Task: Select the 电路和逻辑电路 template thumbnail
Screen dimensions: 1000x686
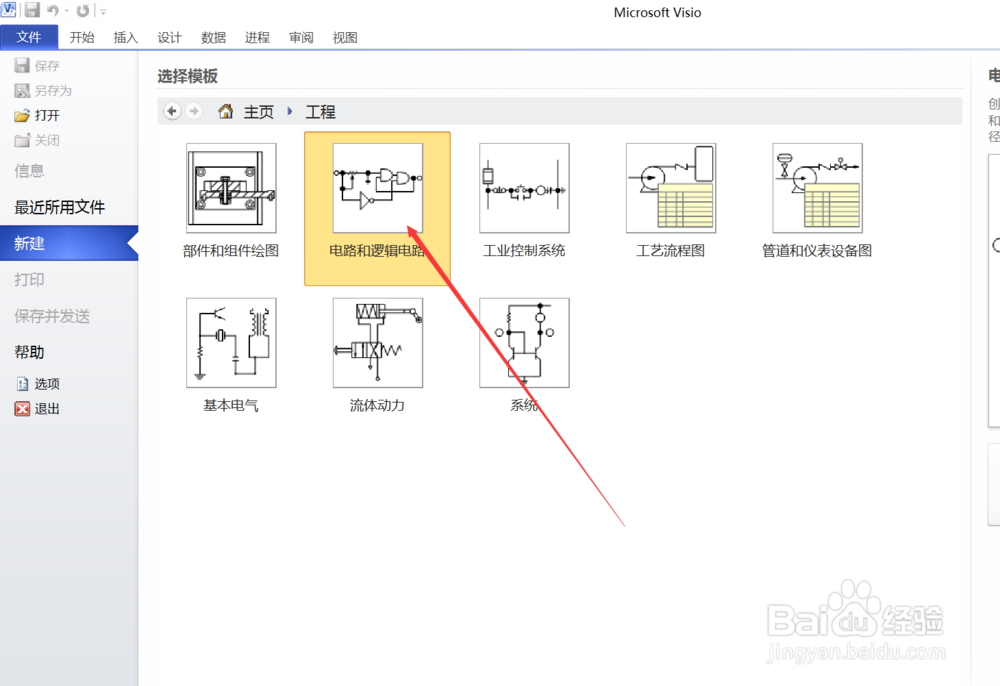Action: tap(378, 188)
